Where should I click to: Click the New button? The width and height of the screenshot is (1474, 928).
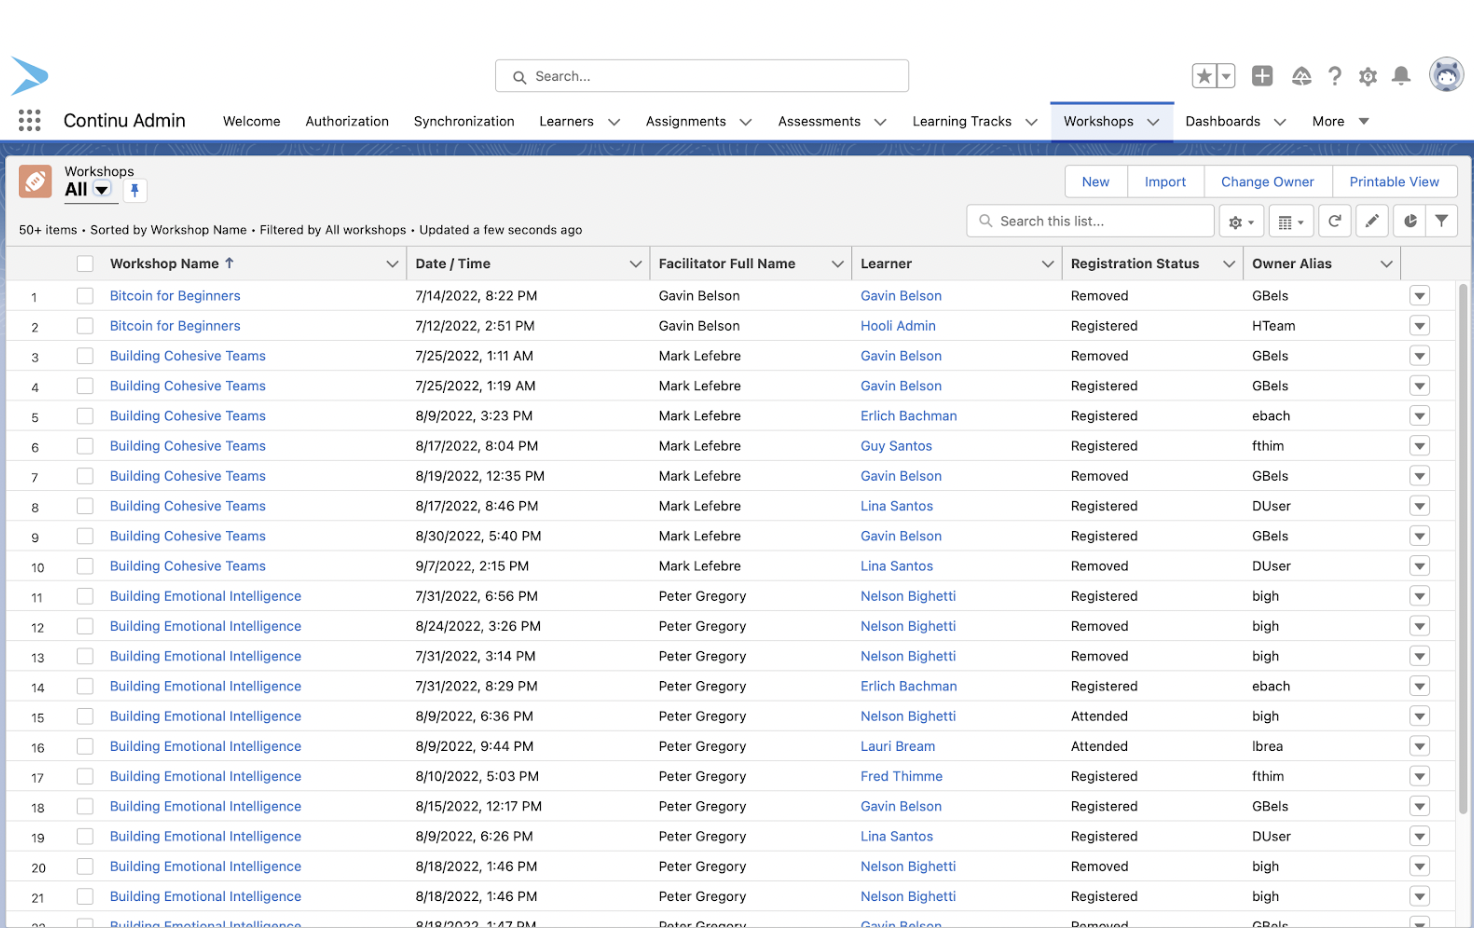[x=1095, y=181]
